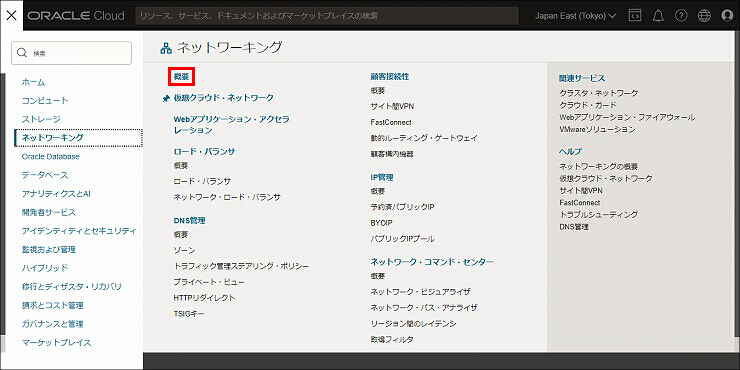Open トラブルシューティング help link
This screenshot has width=740, height=370.
coord(598,215)
